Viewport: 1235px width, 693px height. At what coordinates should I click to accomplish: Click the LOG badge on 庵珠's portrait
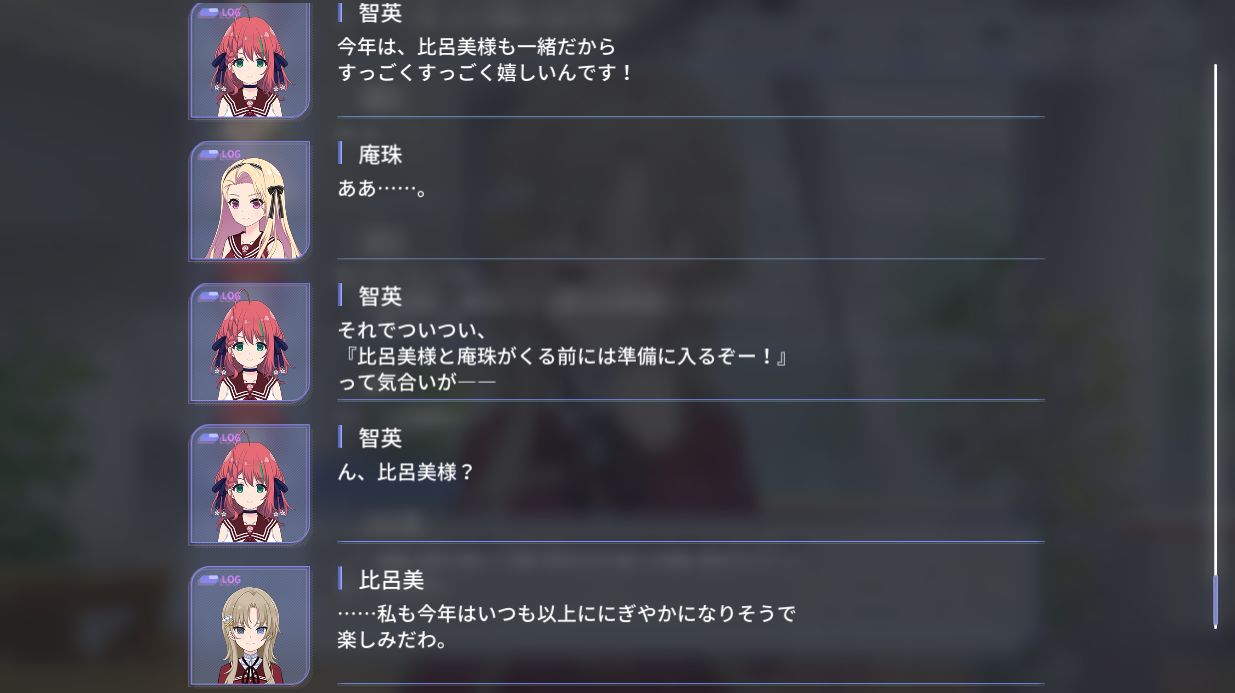click(220, 155)
